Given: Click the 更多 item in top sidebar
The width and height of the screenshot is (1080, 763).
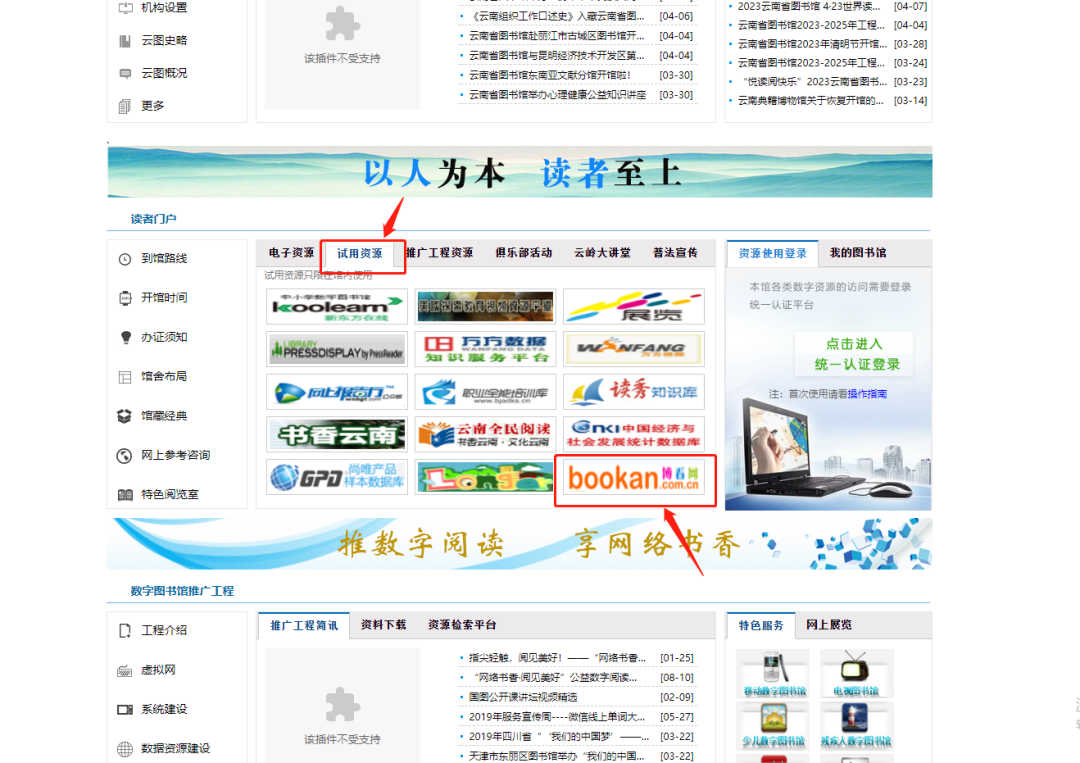Looking at the screenshot, I should pyautogui.click(x=152, y=106).
